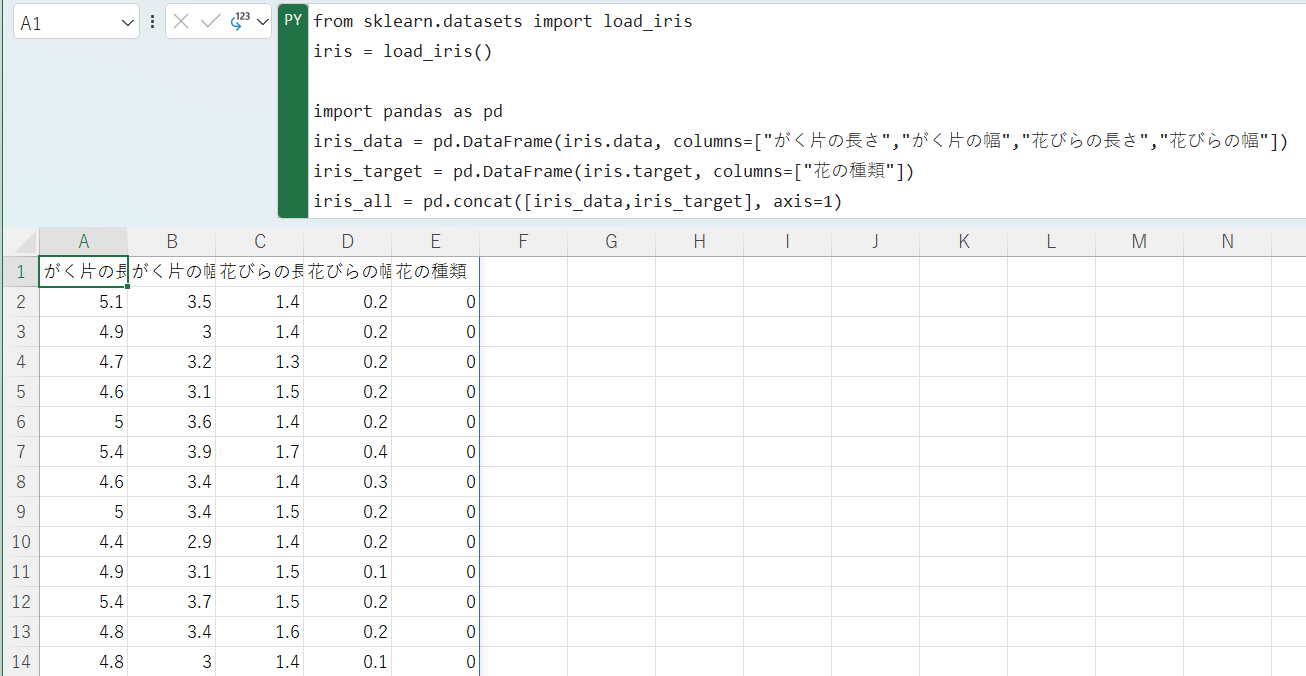Select row 2 header
Viewport: 1306px width, 676px height.
pyautogui.click(x=19, y=301)
